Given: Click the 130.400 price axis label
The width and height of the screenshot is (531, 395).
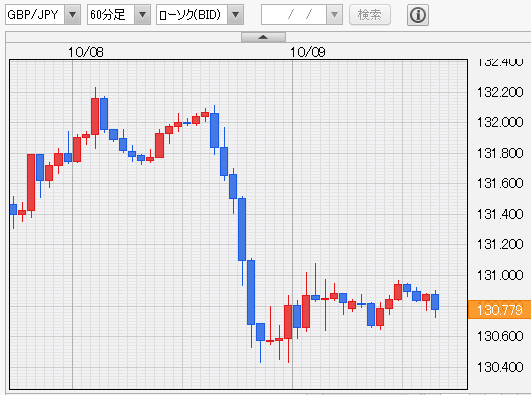Looking at the screenshot, I should click(x=500, y=367).
